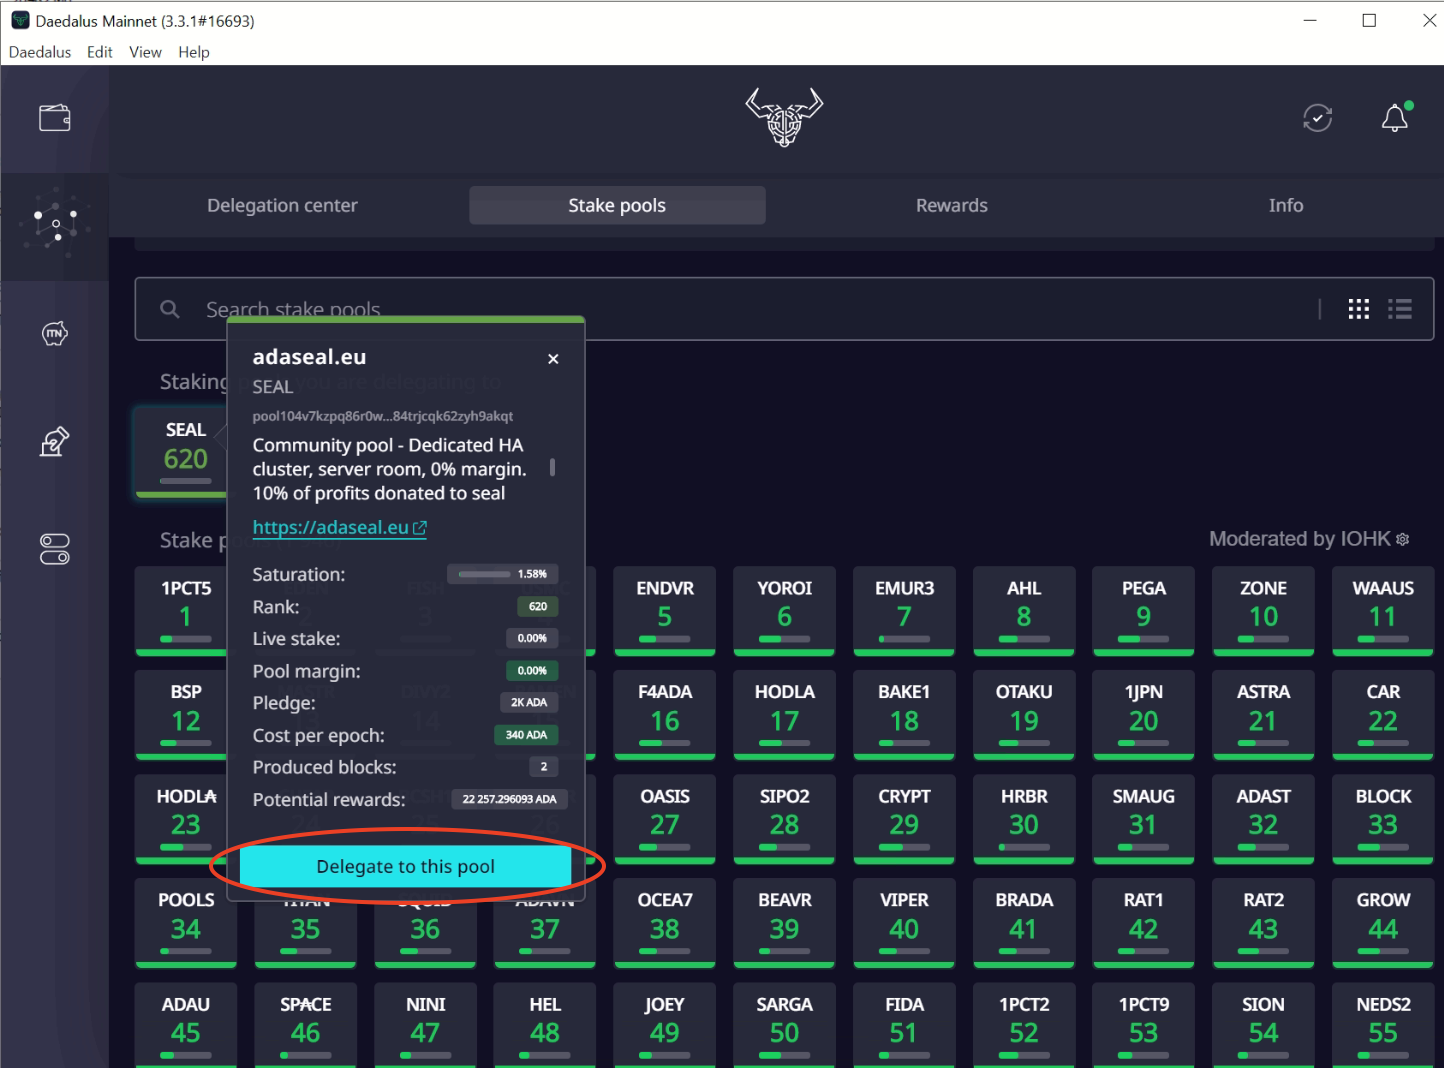
Task: Select the BLOCK pool ranked 33
Action: click(1383, 819)
